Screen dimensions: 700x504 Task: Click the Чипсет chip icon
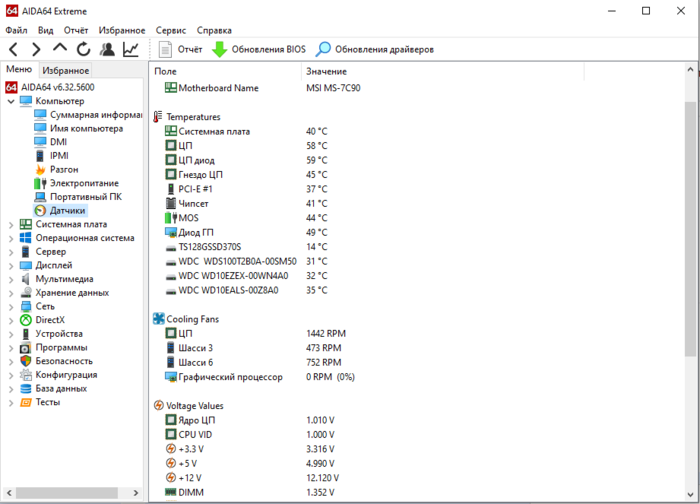tap(171, 204)
